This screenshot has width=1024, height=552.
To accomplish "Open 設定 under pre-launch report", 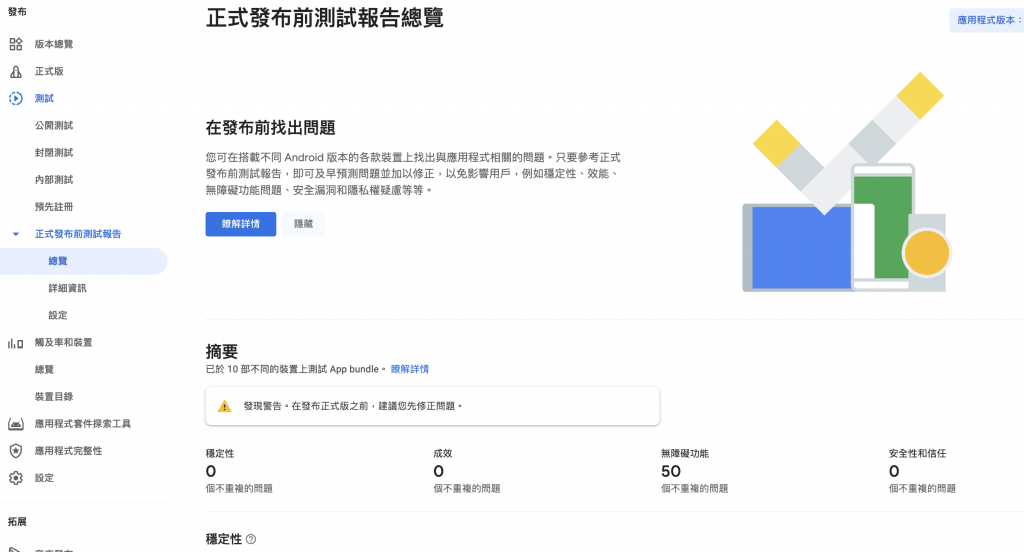I will pyautogui.click(x=57, y=316).
